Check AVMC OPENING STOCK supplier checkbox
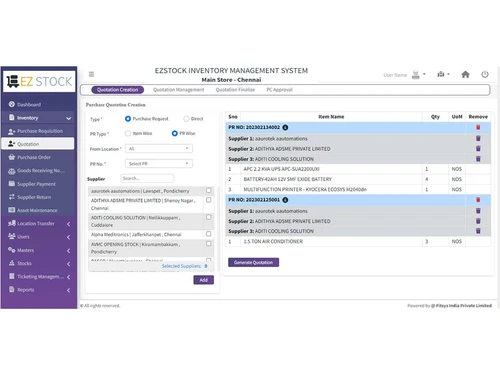This screenshot has width=500, height=375. tap(209, 244)
